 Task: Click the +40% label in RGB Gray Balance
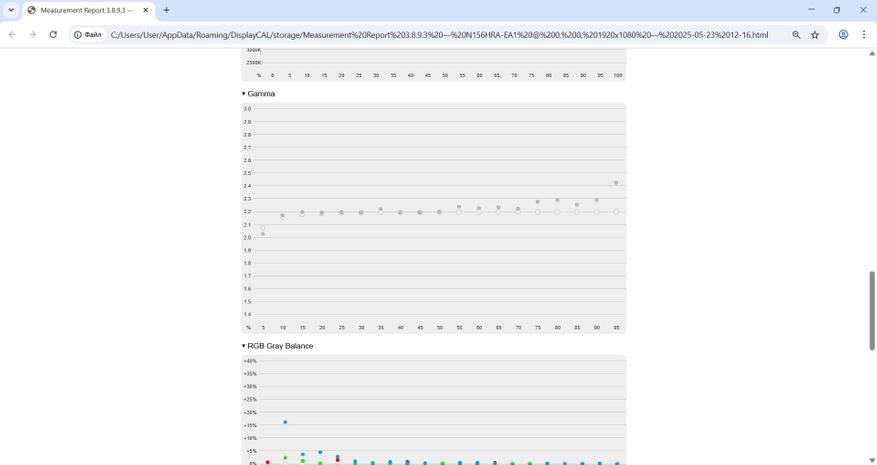(250, 361)
